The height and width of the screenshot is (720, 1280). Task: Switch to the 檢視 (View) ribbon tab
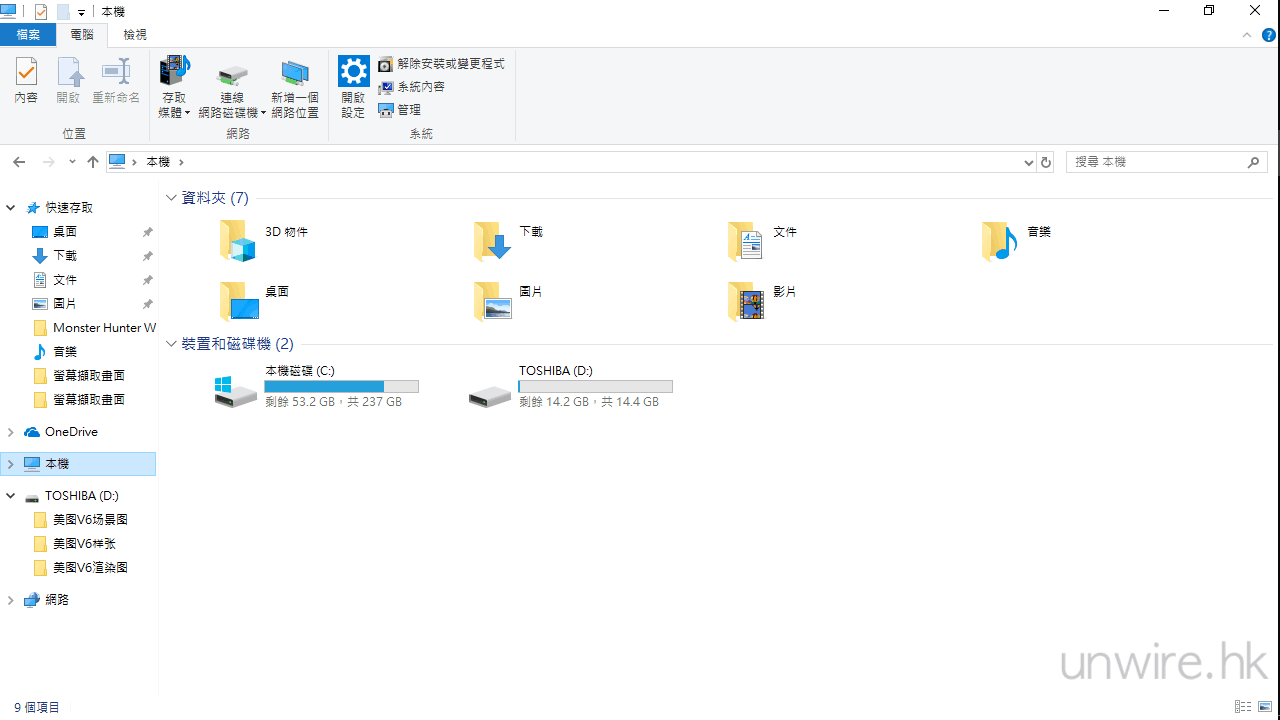point(135,35)
